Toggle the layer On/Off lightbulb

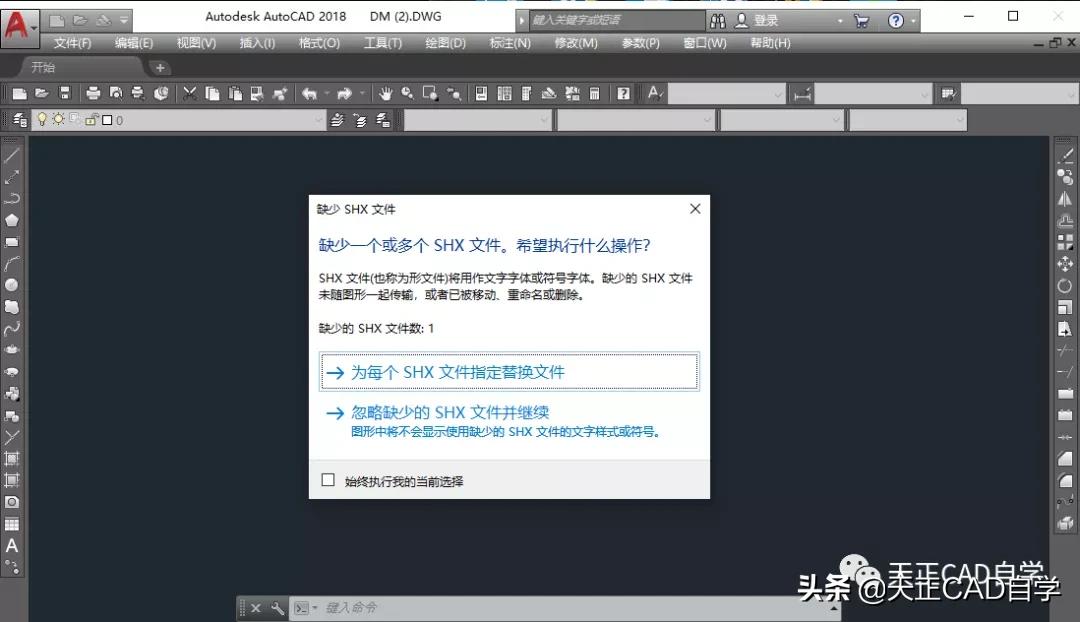pyautogui.click(x=42, y=119)
